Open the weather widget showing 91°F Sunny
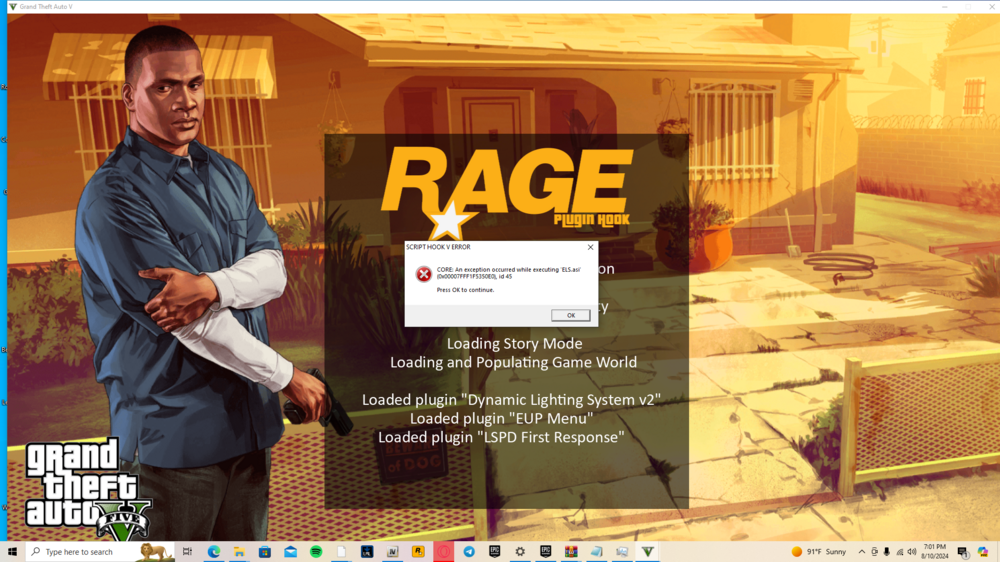This screenshot has height=562, width=1000. coord(819,552)
